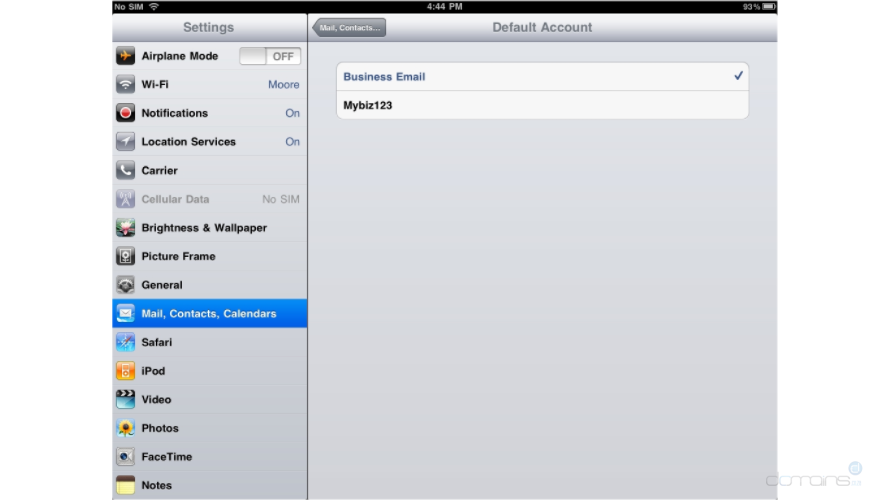Viewport: 889px width, 500px height.
Task: Select Business Email as default account
Action: (x=542, y=77)
